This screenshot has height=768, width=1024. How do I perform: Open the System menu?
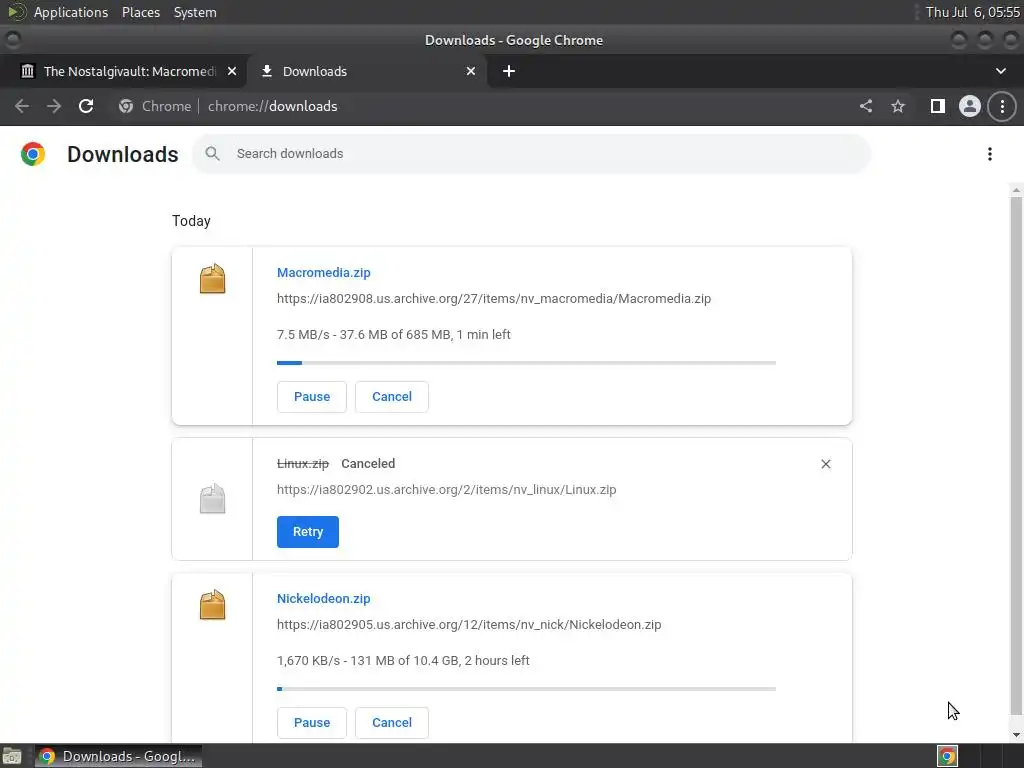tap(195, 12)
